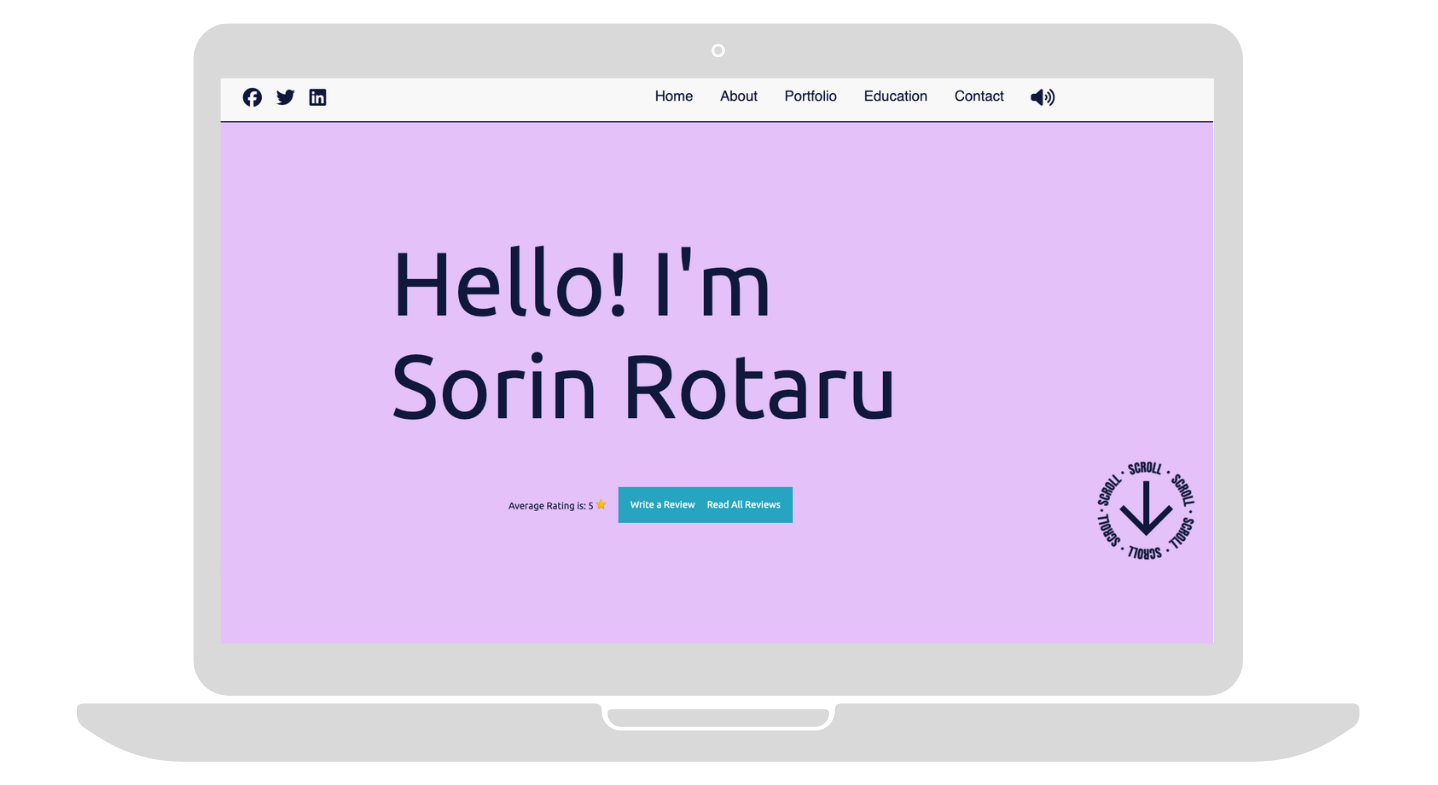Click the notch below the laptop screen
The width and height of the screenshot is (1438, 785).
718,717
